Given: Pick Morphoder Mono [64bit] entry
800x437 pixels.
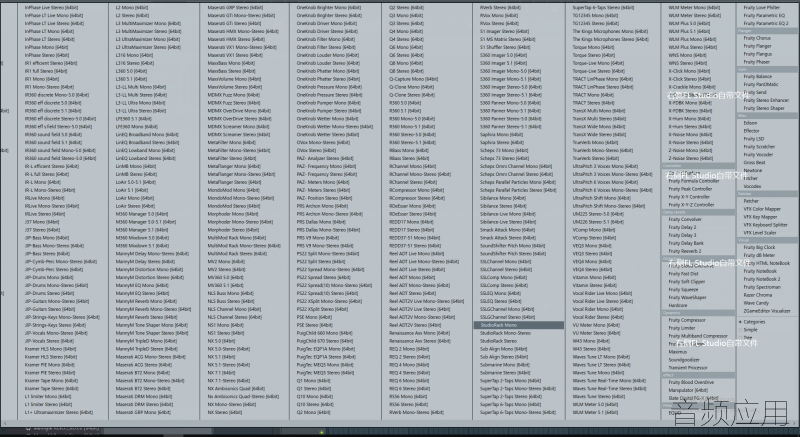Looking at the screenshot, I should coord(233,214).
